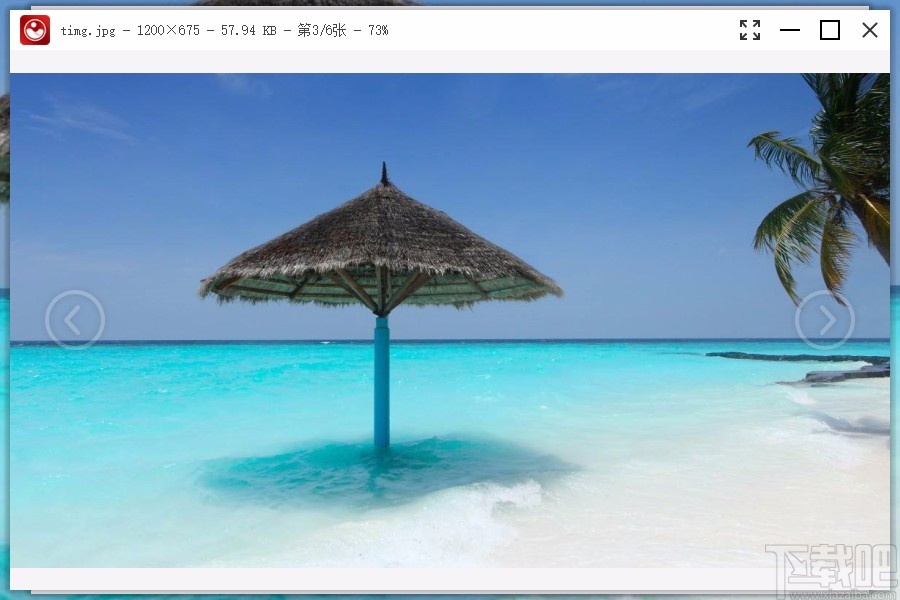Minimize the image viewer window
This screenshot has height=600, width=900.
coord(790,30)
